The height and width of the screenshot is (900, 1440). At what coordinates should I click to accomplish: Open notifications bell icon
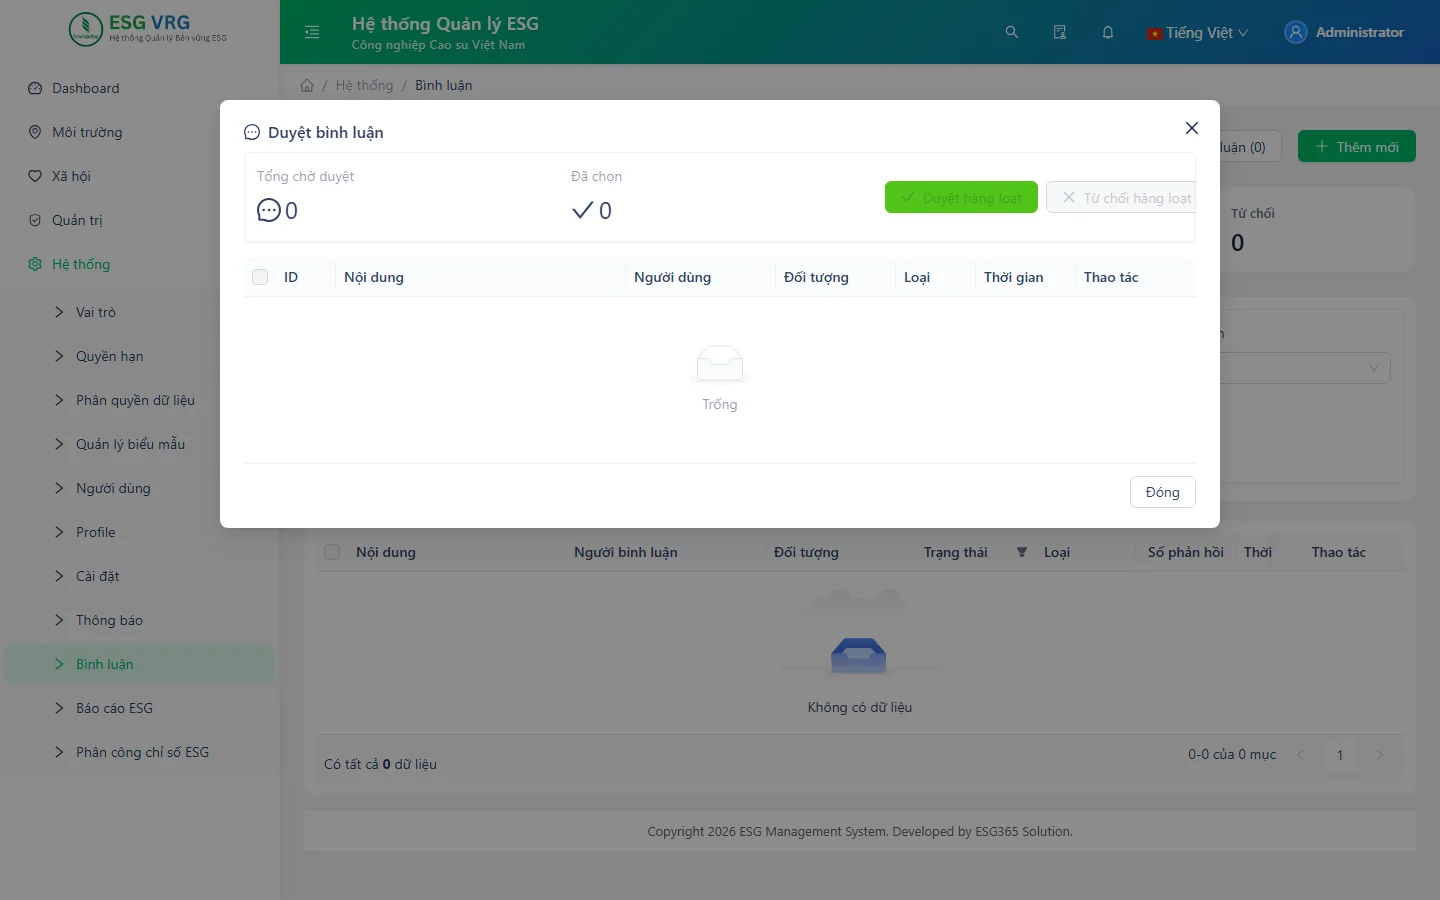pyautogui.click(x=1108, y=32)
